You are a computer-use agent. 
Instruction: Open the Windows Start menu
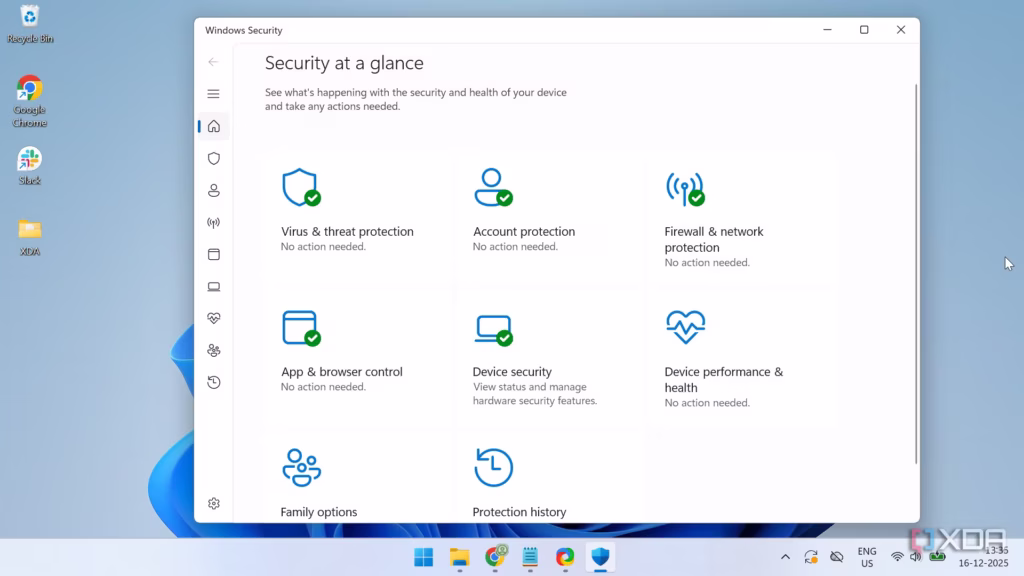(424, 557)
